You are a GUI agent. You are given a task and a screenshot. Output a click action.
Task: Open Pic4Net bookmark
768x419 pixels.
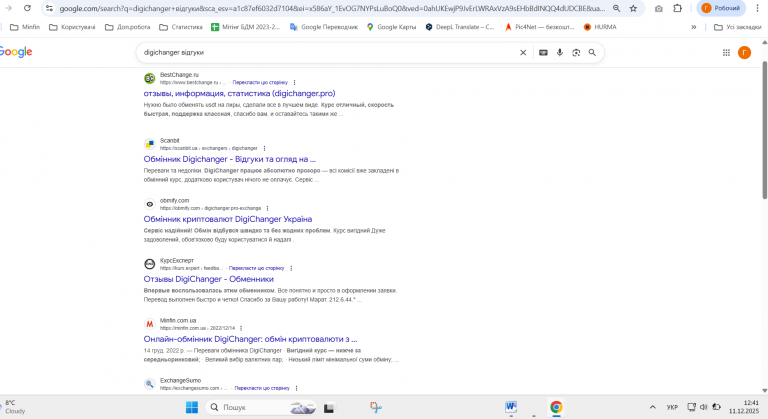pyautogui.click(x=539, y=27)
